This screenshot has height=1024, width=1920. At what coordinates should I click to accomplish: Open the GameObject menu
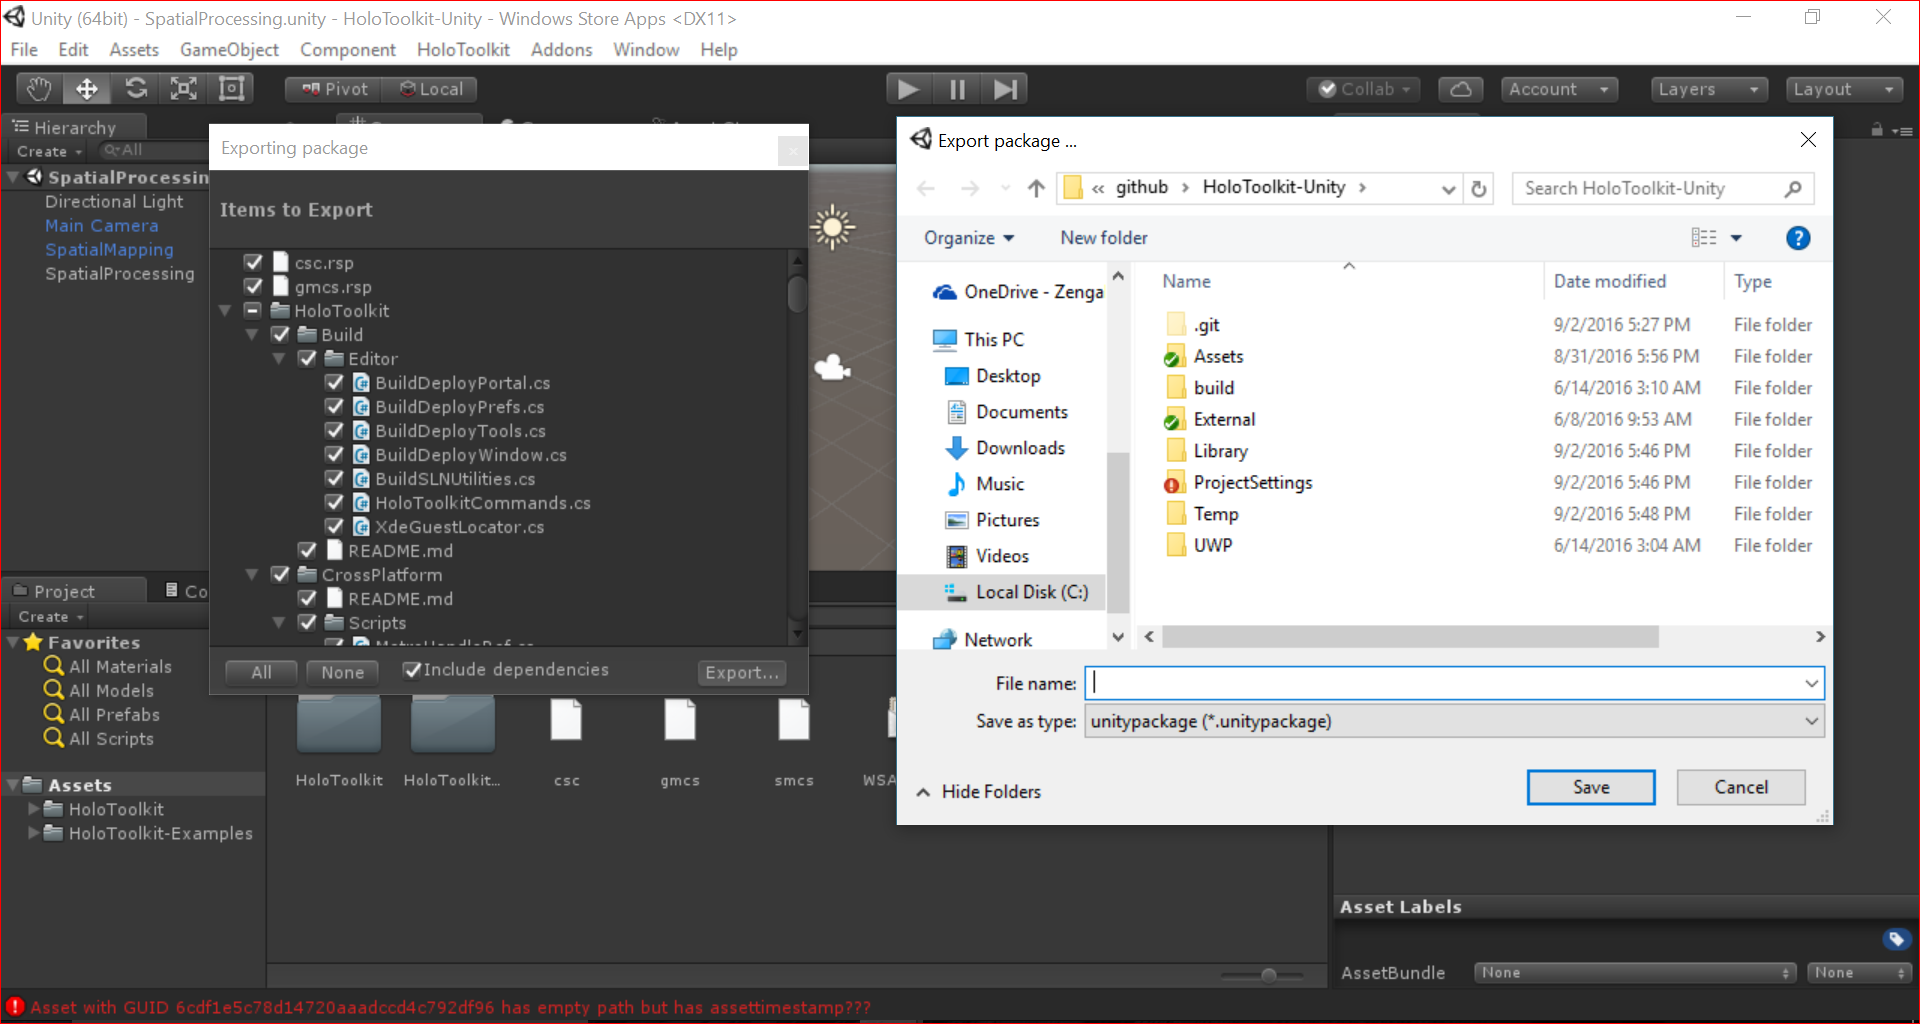click(229, 50)
